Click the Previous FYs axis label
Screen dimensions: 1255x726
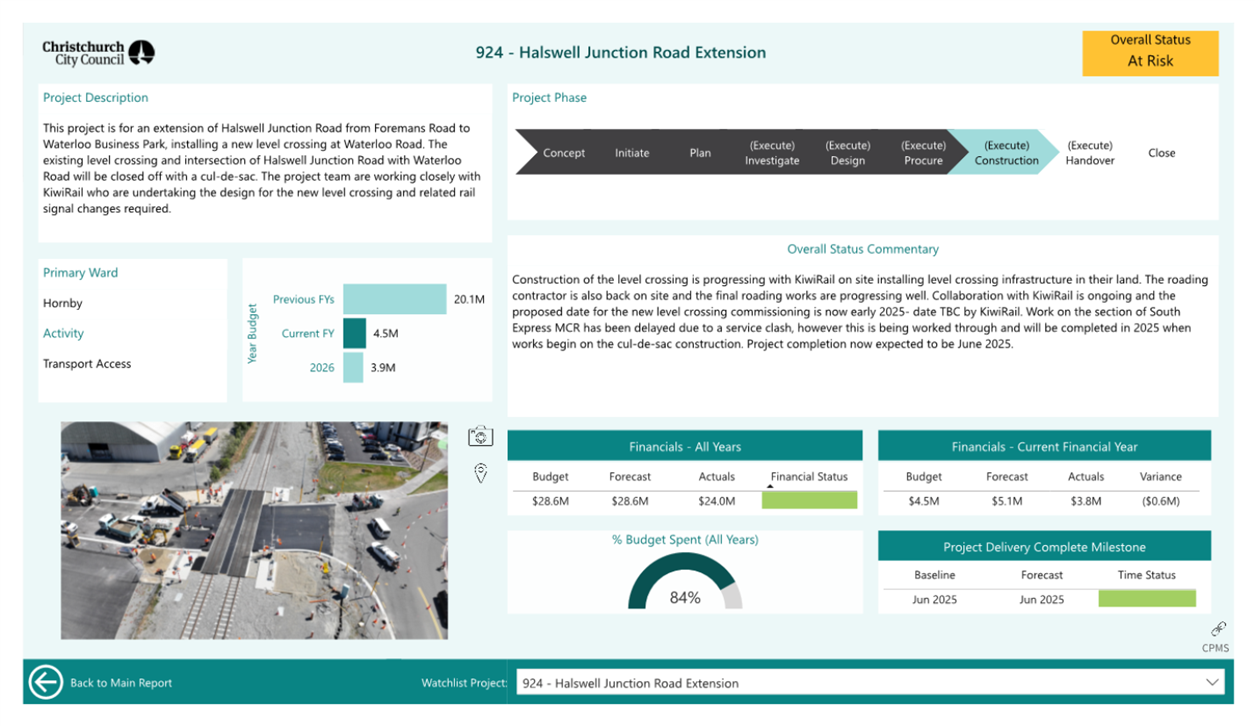click(303, 299)
